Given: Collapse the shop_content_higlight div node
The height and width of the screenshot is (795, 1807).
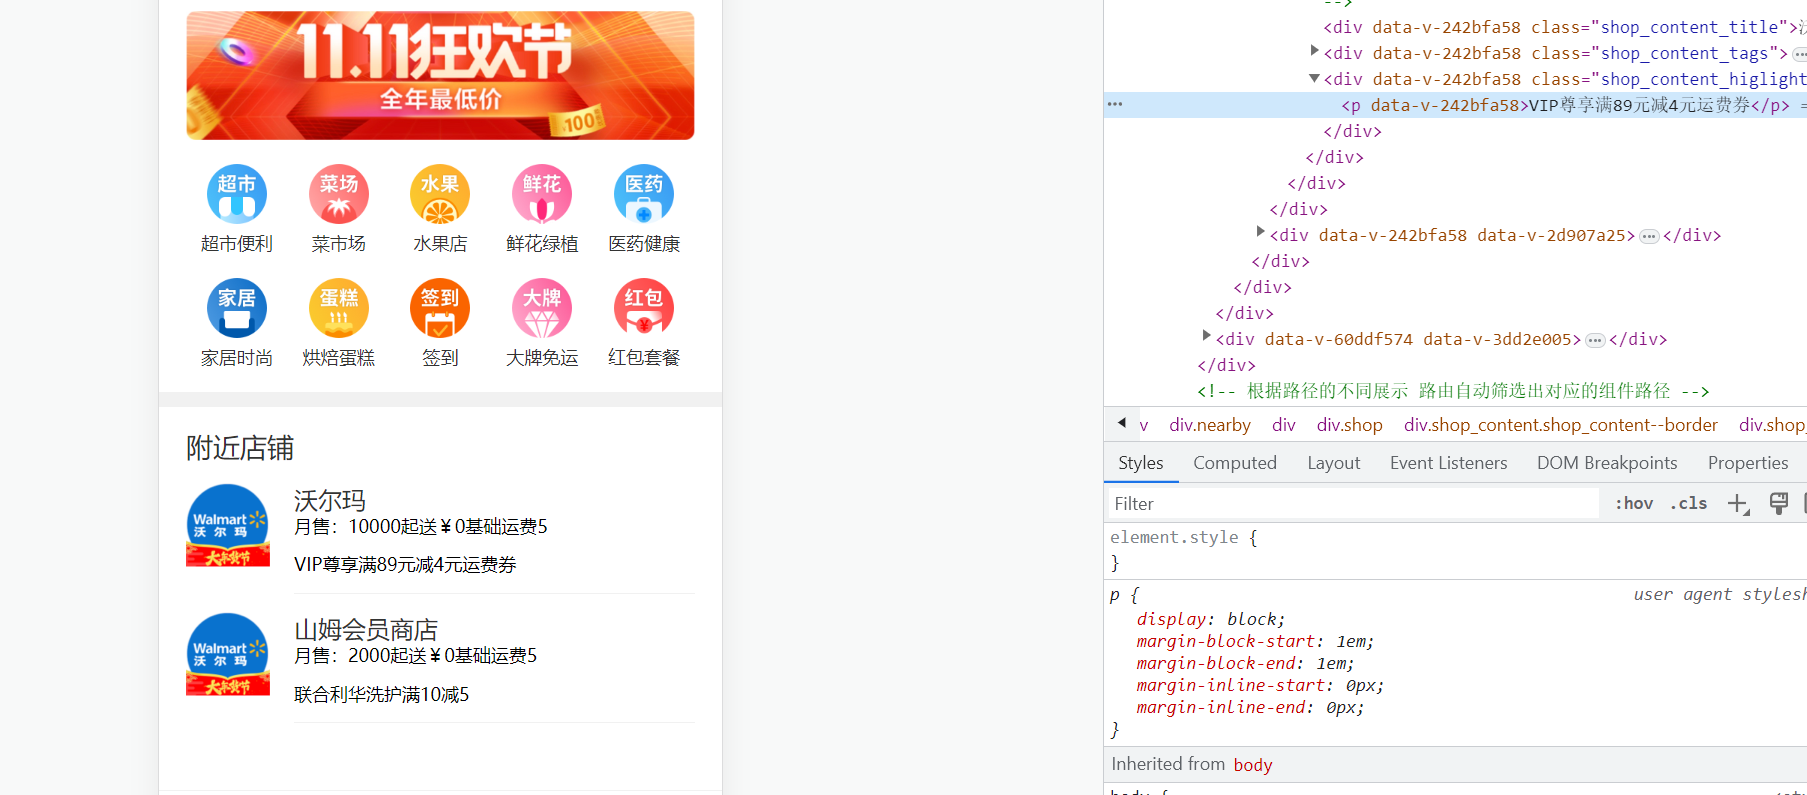Looking at the screenshot, I should (1314, 77).
